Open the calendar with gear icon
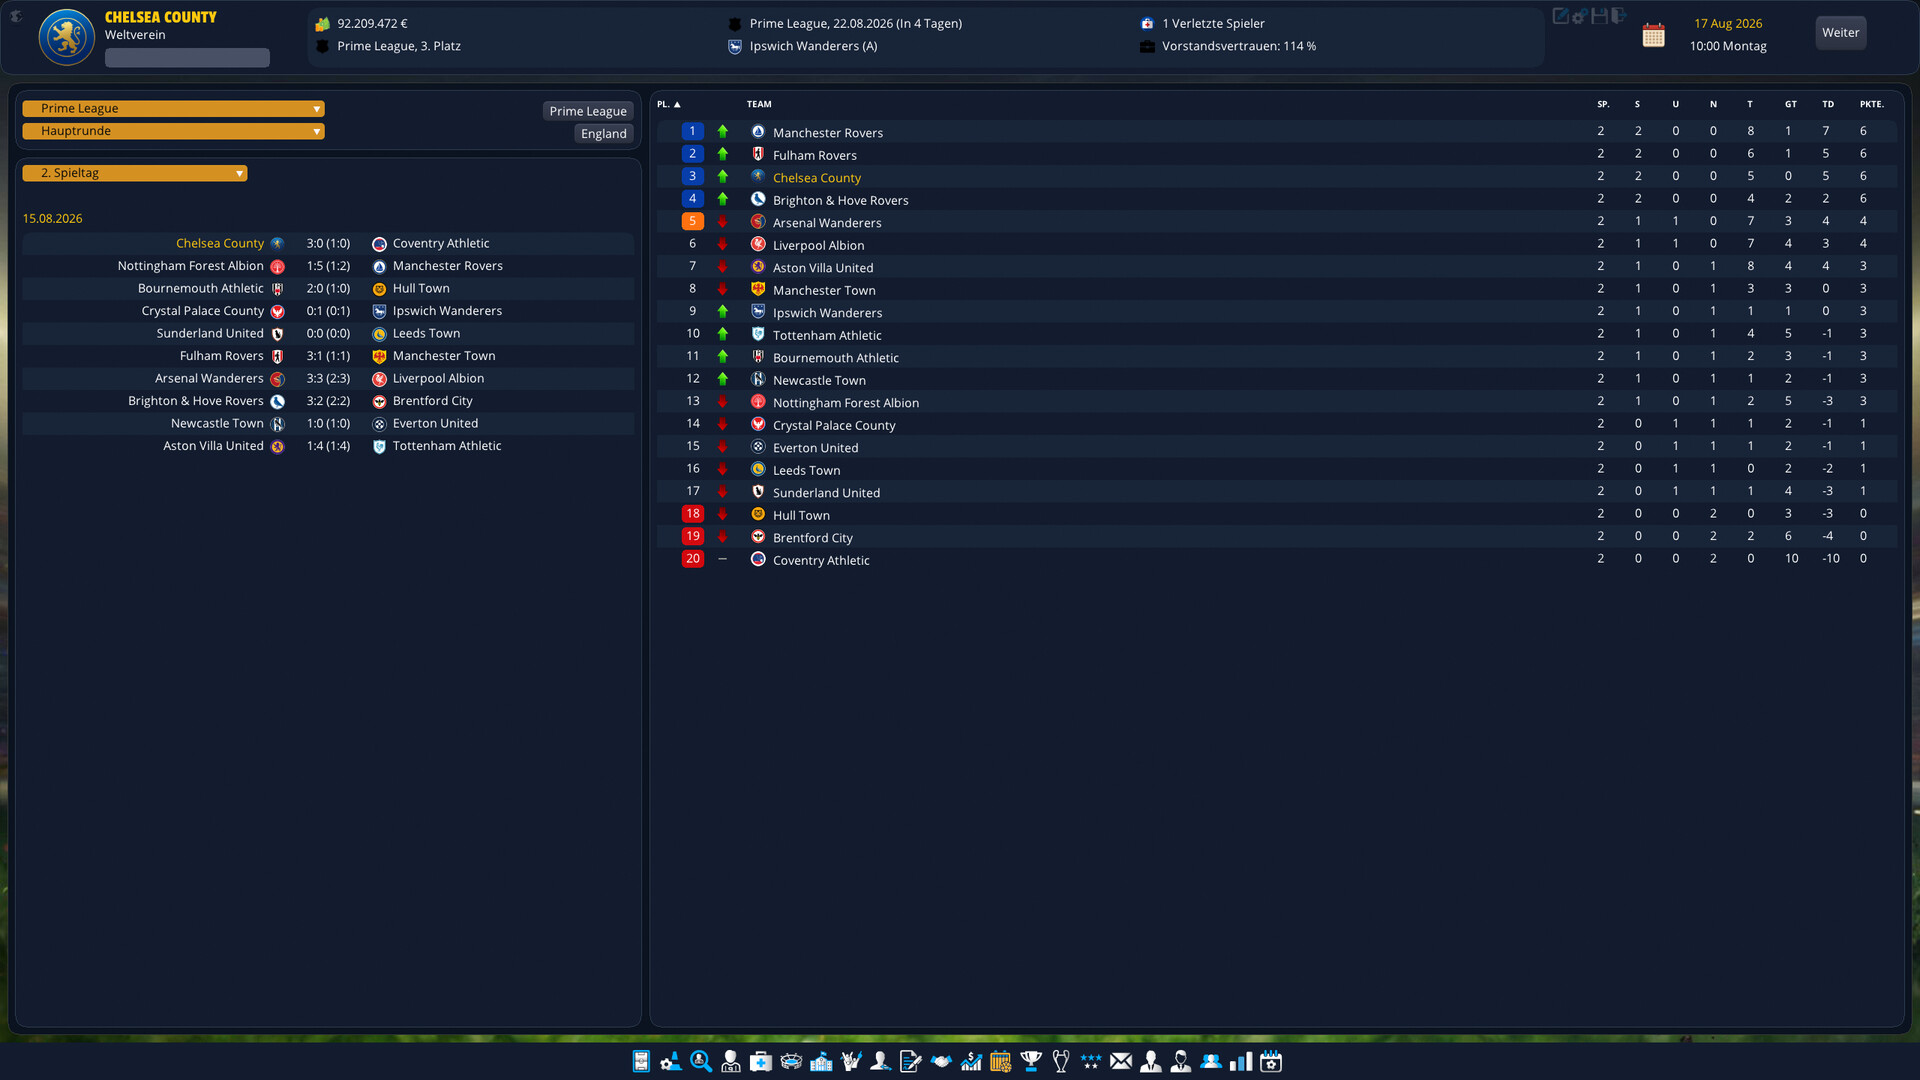 pos(1271,1061)
